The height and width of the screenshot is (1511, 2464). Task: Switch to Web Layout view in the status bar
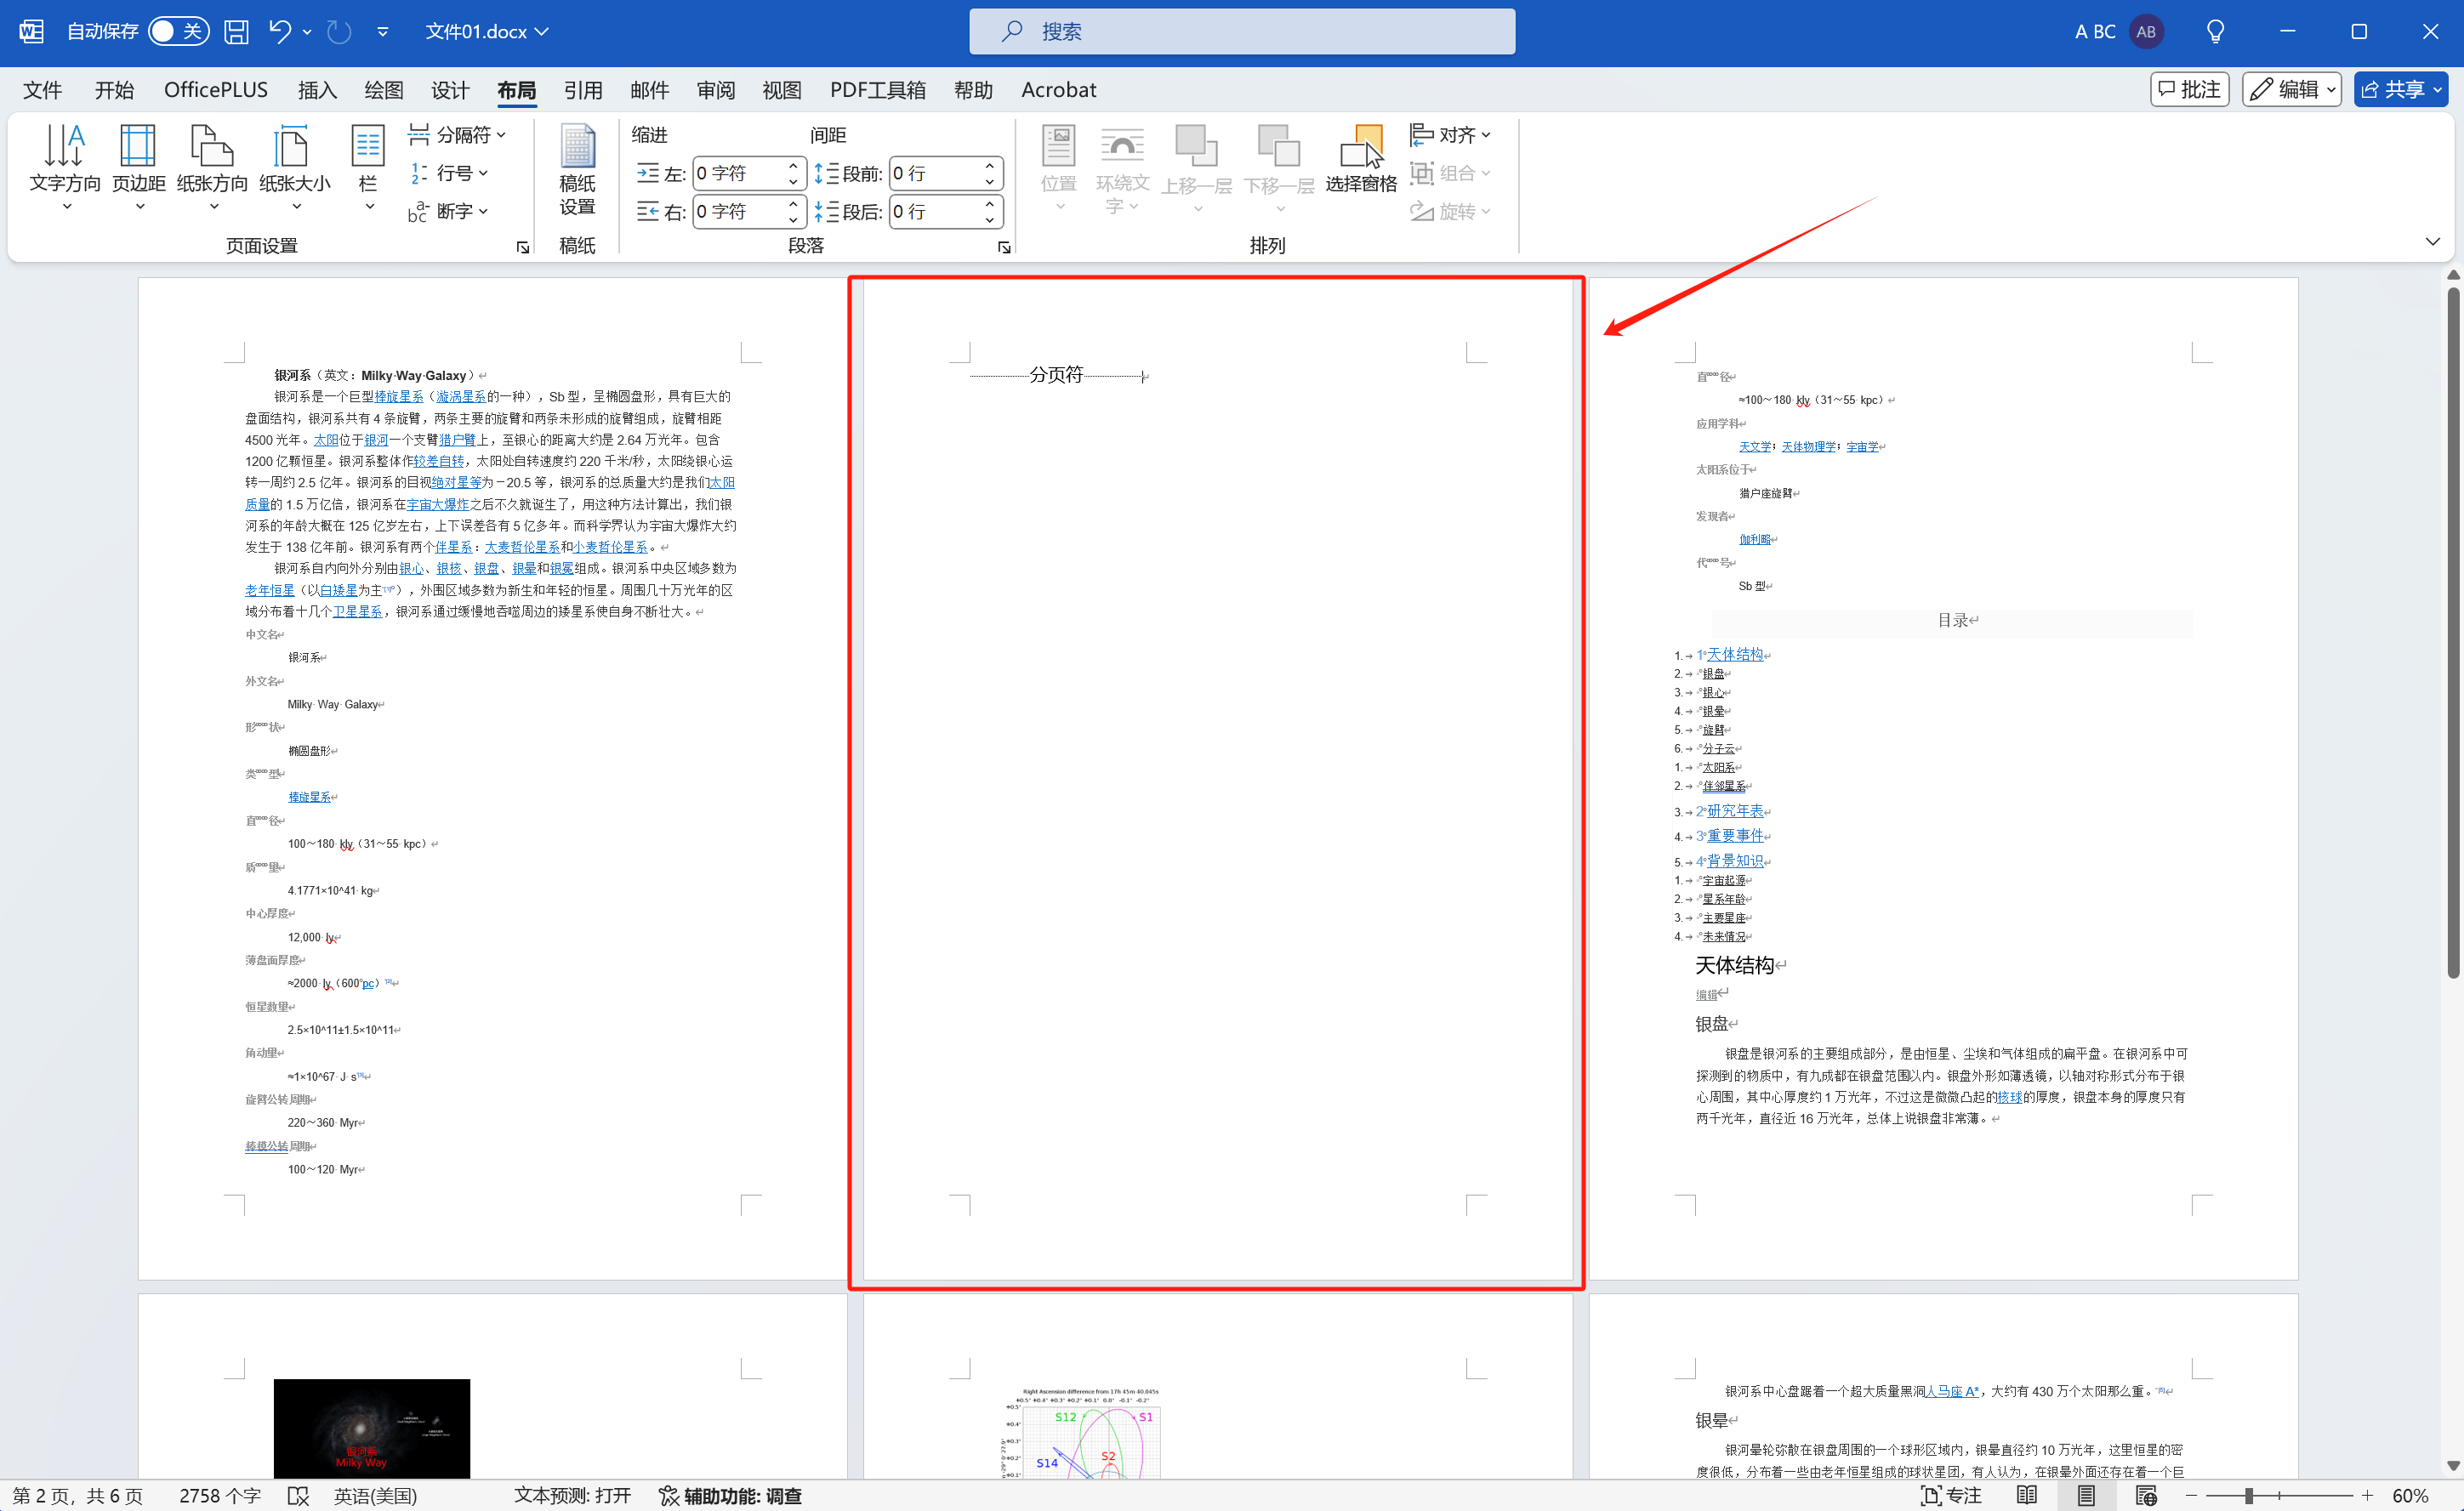point(2146,1495)
